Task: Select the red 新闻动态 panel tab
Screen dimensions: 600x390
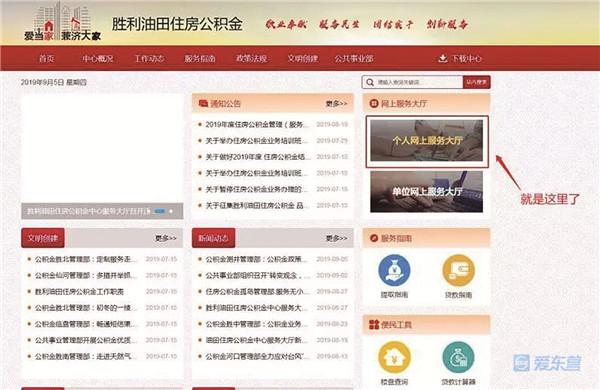Action: click(x=214, y=238)
